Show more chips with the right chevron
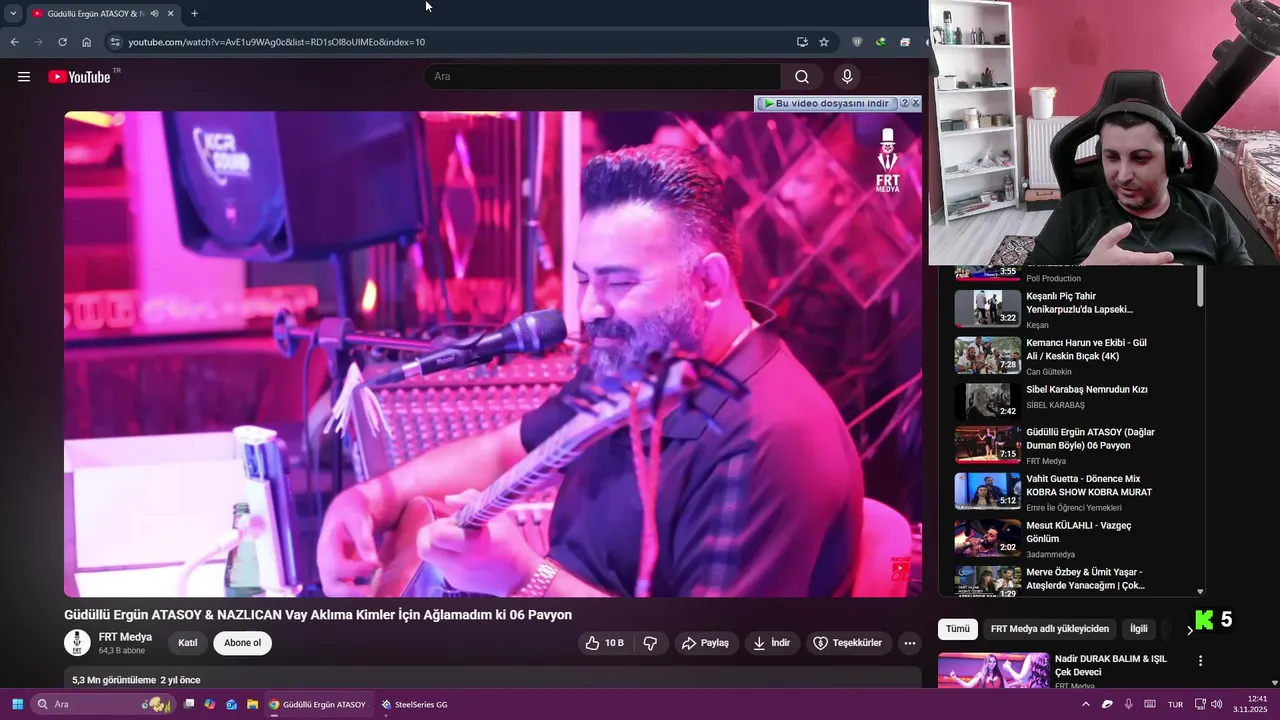This screenshot has width=1280, height=720. (1189, 630)
